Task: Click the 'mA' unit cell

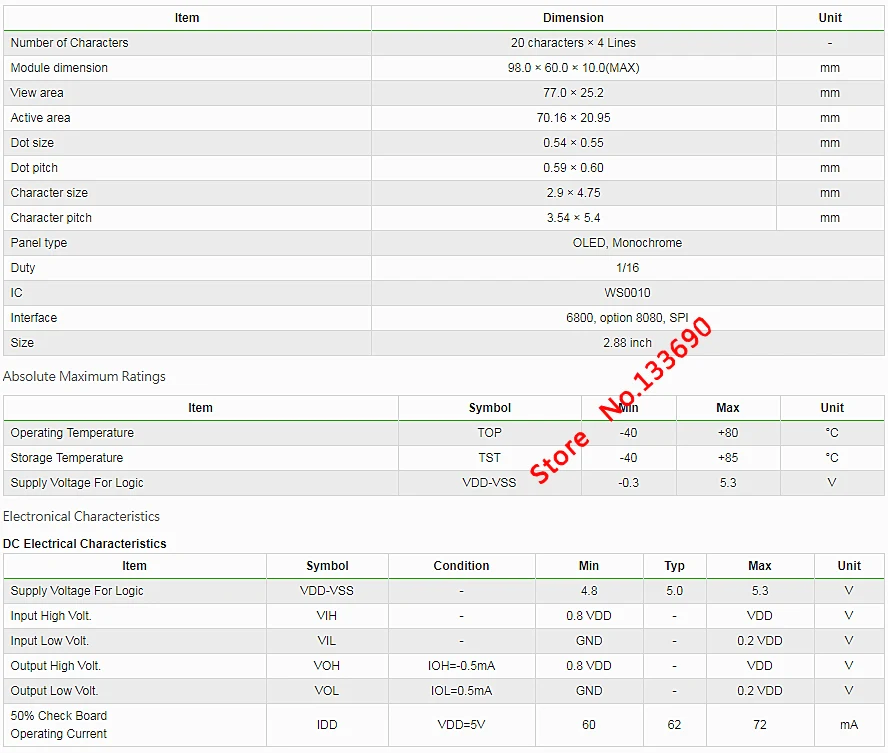Action: [x=848, y=725]
